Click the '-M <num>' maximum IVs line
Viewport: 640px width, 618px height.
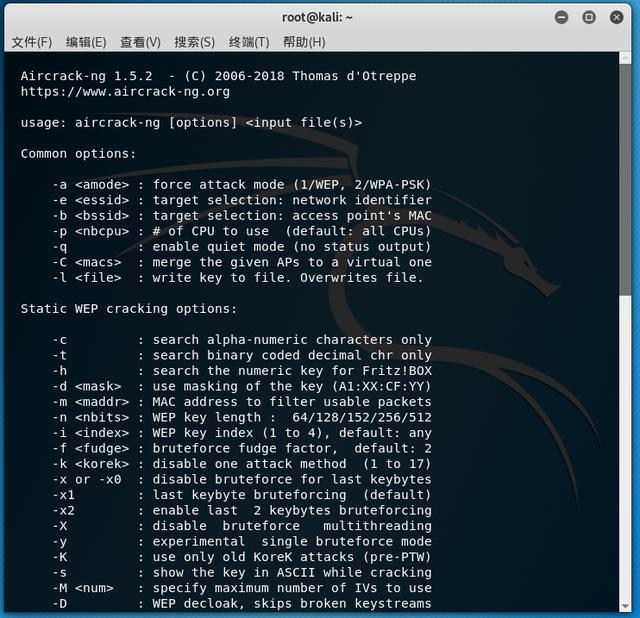pos(242,588)
